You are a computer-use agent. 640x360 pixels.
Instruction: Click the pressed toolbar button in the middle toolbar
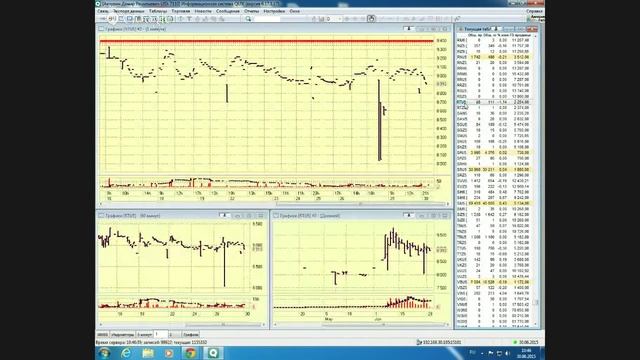tap(371, 19)
